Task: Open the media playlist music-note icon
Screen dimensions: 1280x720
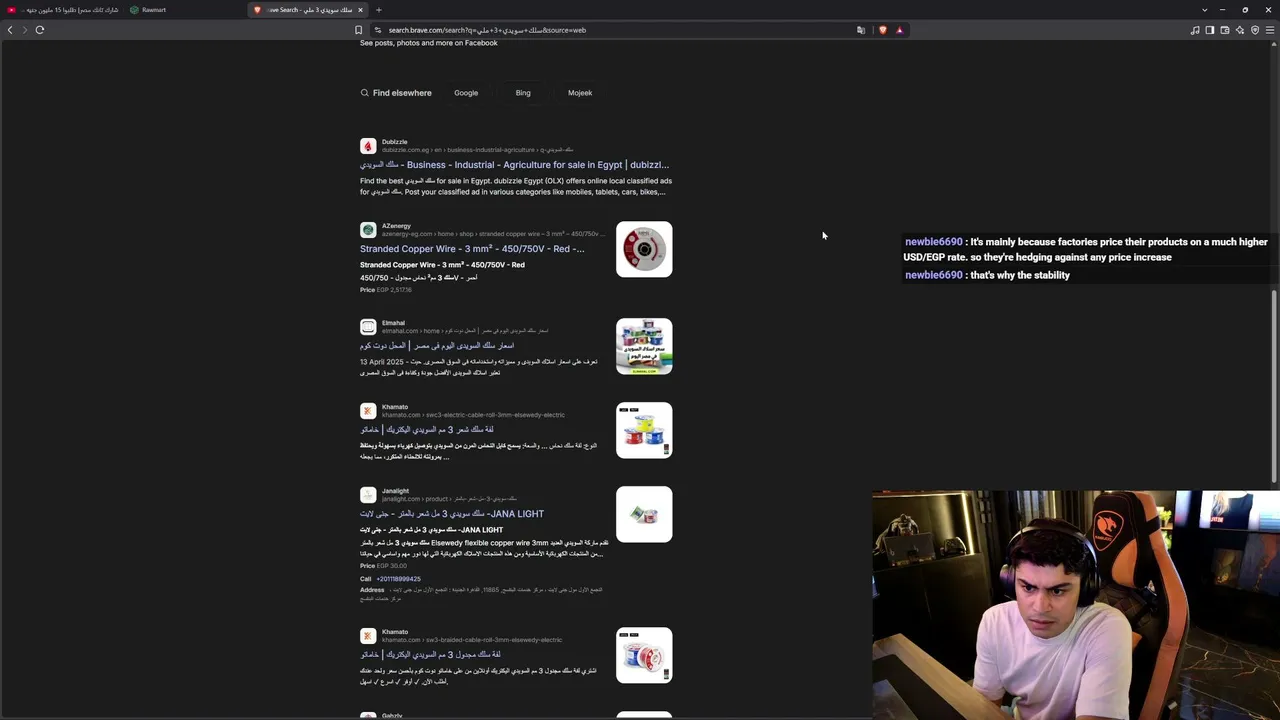Action: [x=1195, y=30]
